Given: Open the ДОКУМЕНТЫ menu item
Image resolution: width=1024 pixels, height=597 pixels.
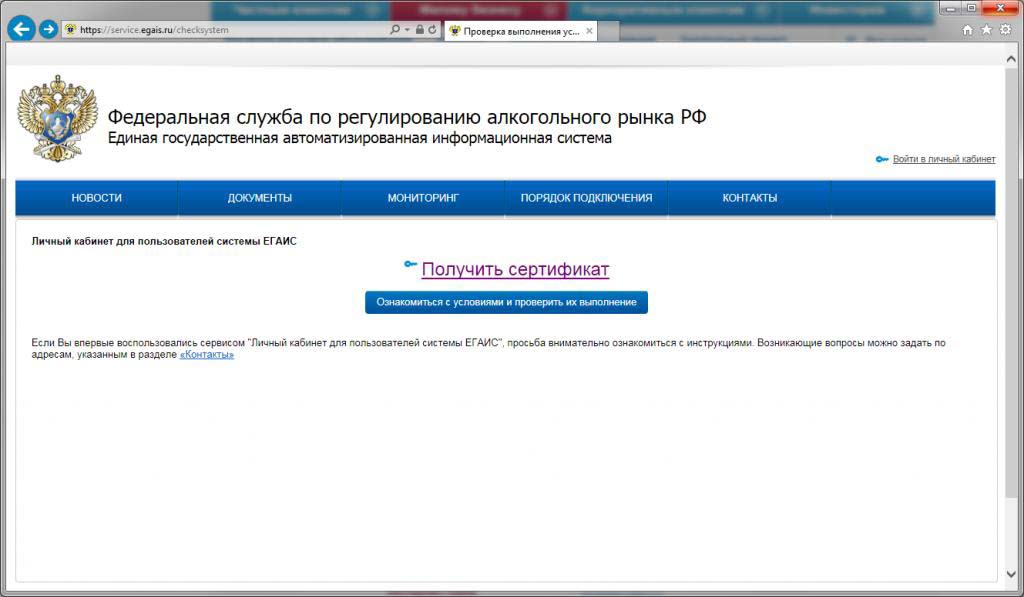Looking at the screenshot, I should click(260, 198).
